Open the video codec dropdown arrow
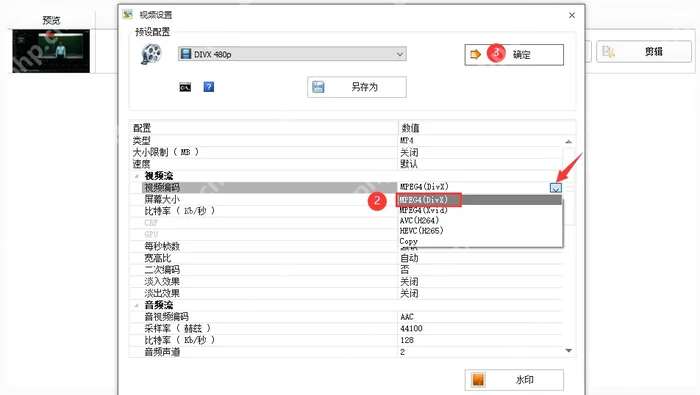 point(555,187)
